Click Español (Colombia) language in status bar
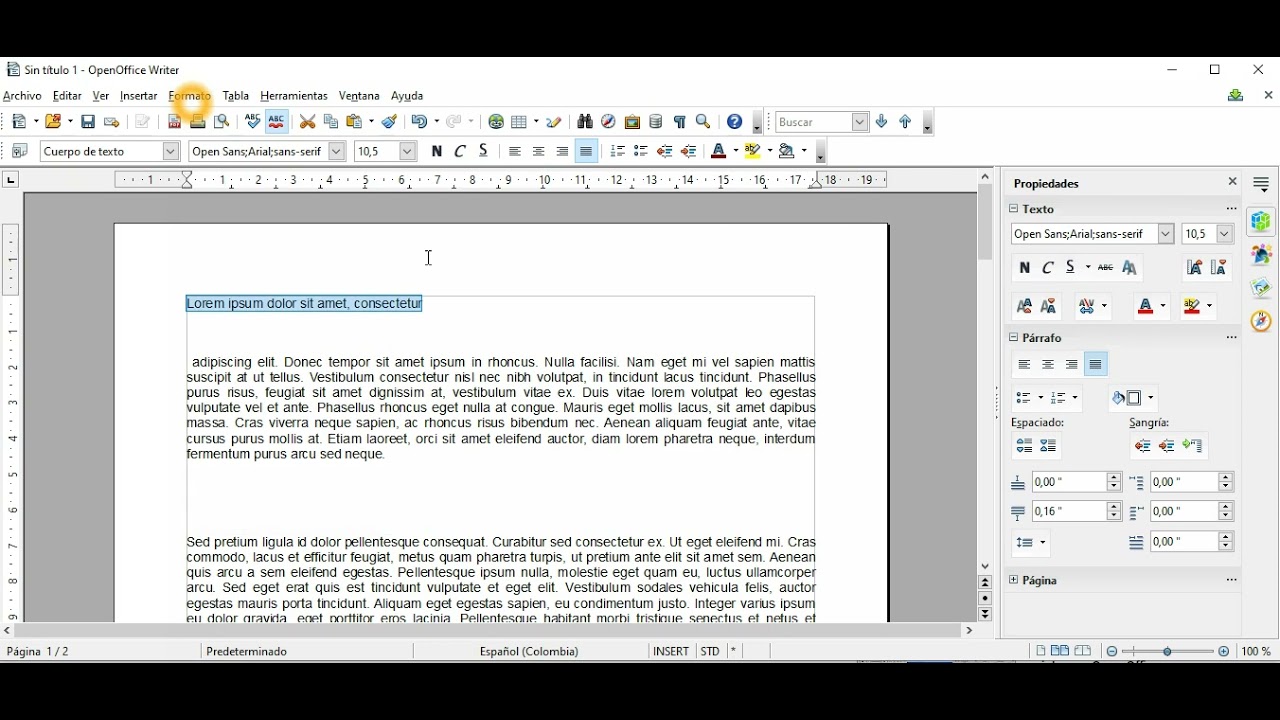 pyautogui.click(x=530, y=652)
